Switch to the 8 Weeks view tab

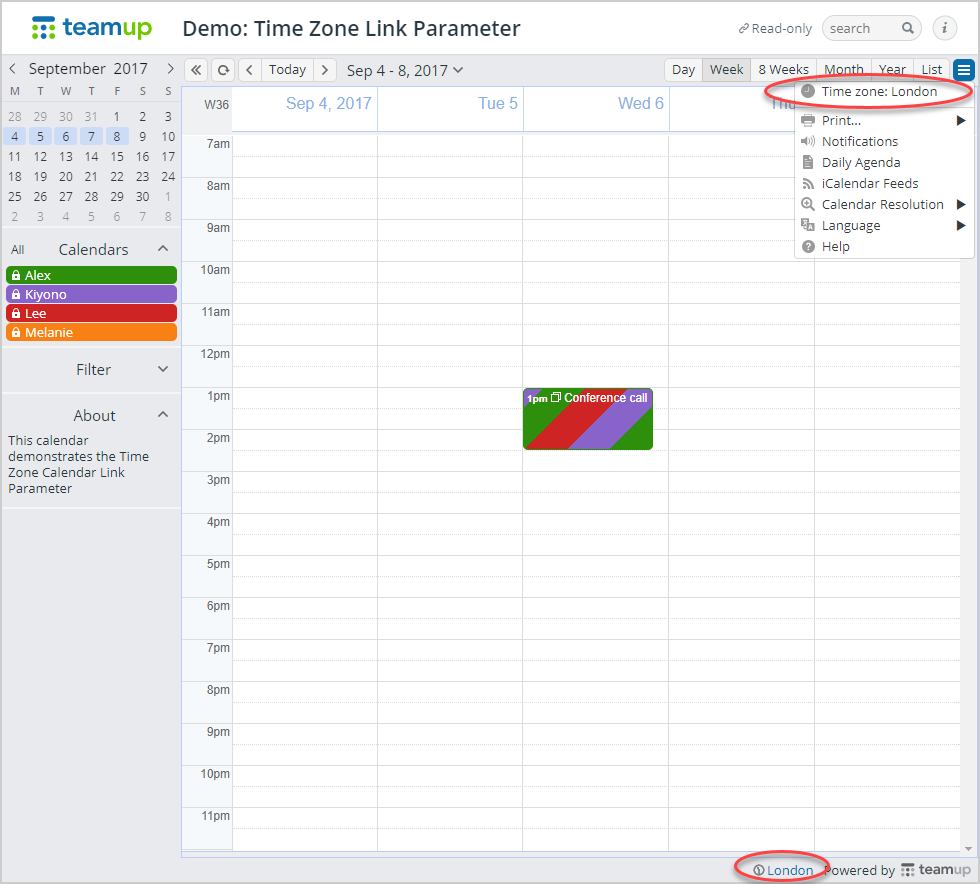(783, 70)
